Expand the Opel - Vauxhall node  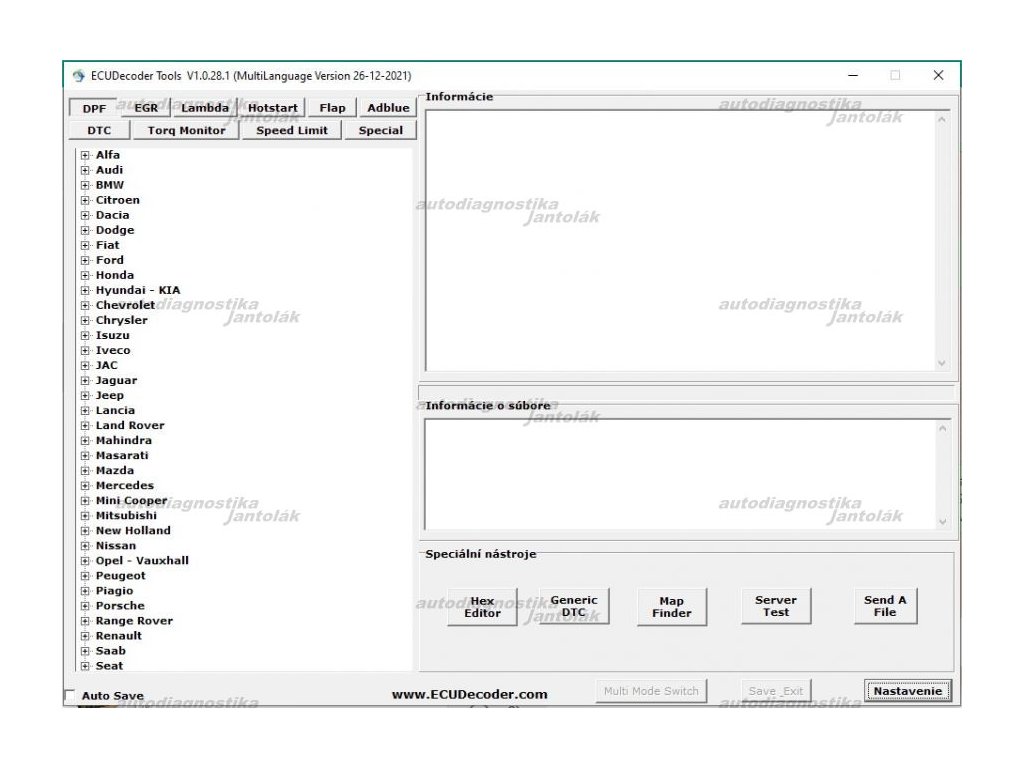(x=85, y=561)
